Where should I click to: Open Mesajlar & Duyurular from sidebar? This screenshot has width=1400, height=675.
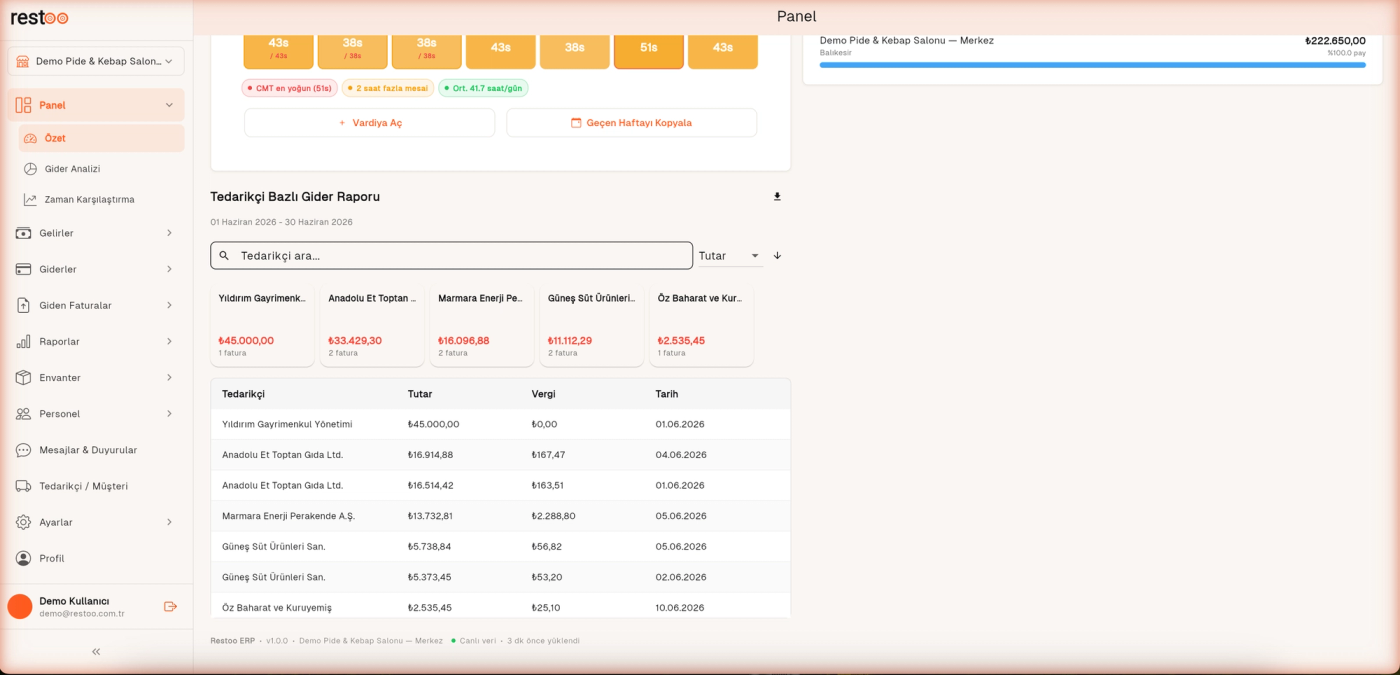[96, 450]
